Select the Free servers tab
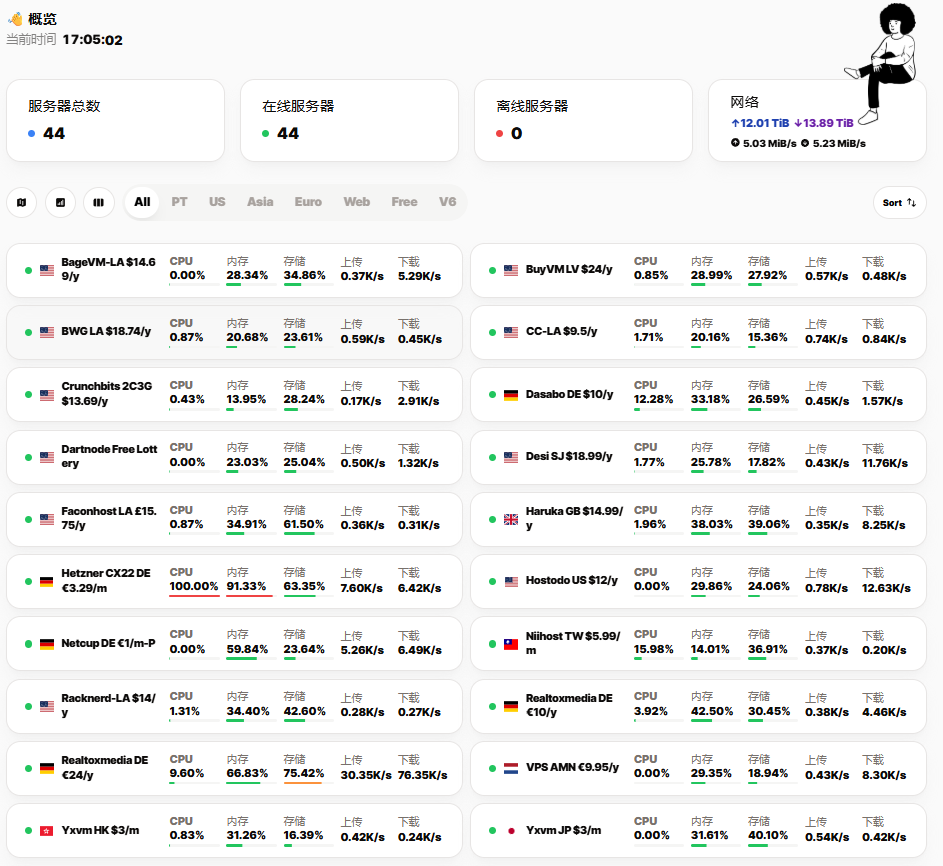The image size is (943, 866). [x=404, y=202]
